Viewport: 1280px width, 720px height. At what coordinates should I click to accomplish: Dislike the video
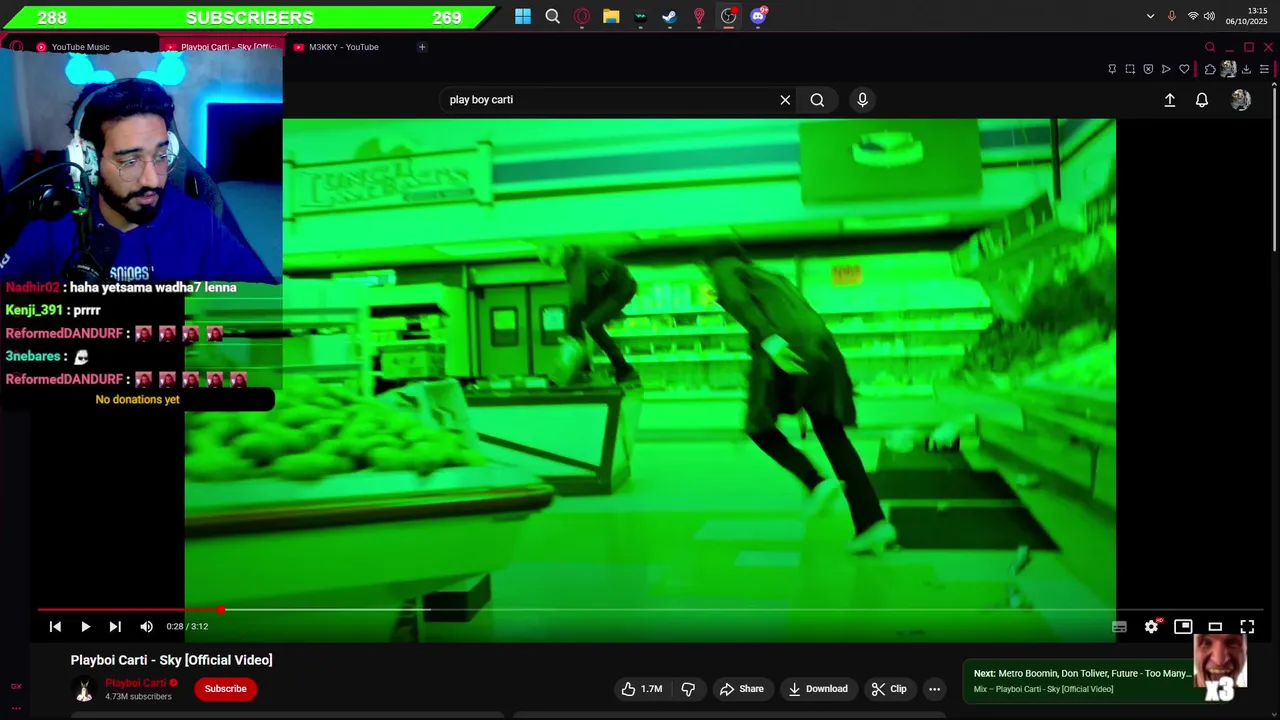point(688,689)
